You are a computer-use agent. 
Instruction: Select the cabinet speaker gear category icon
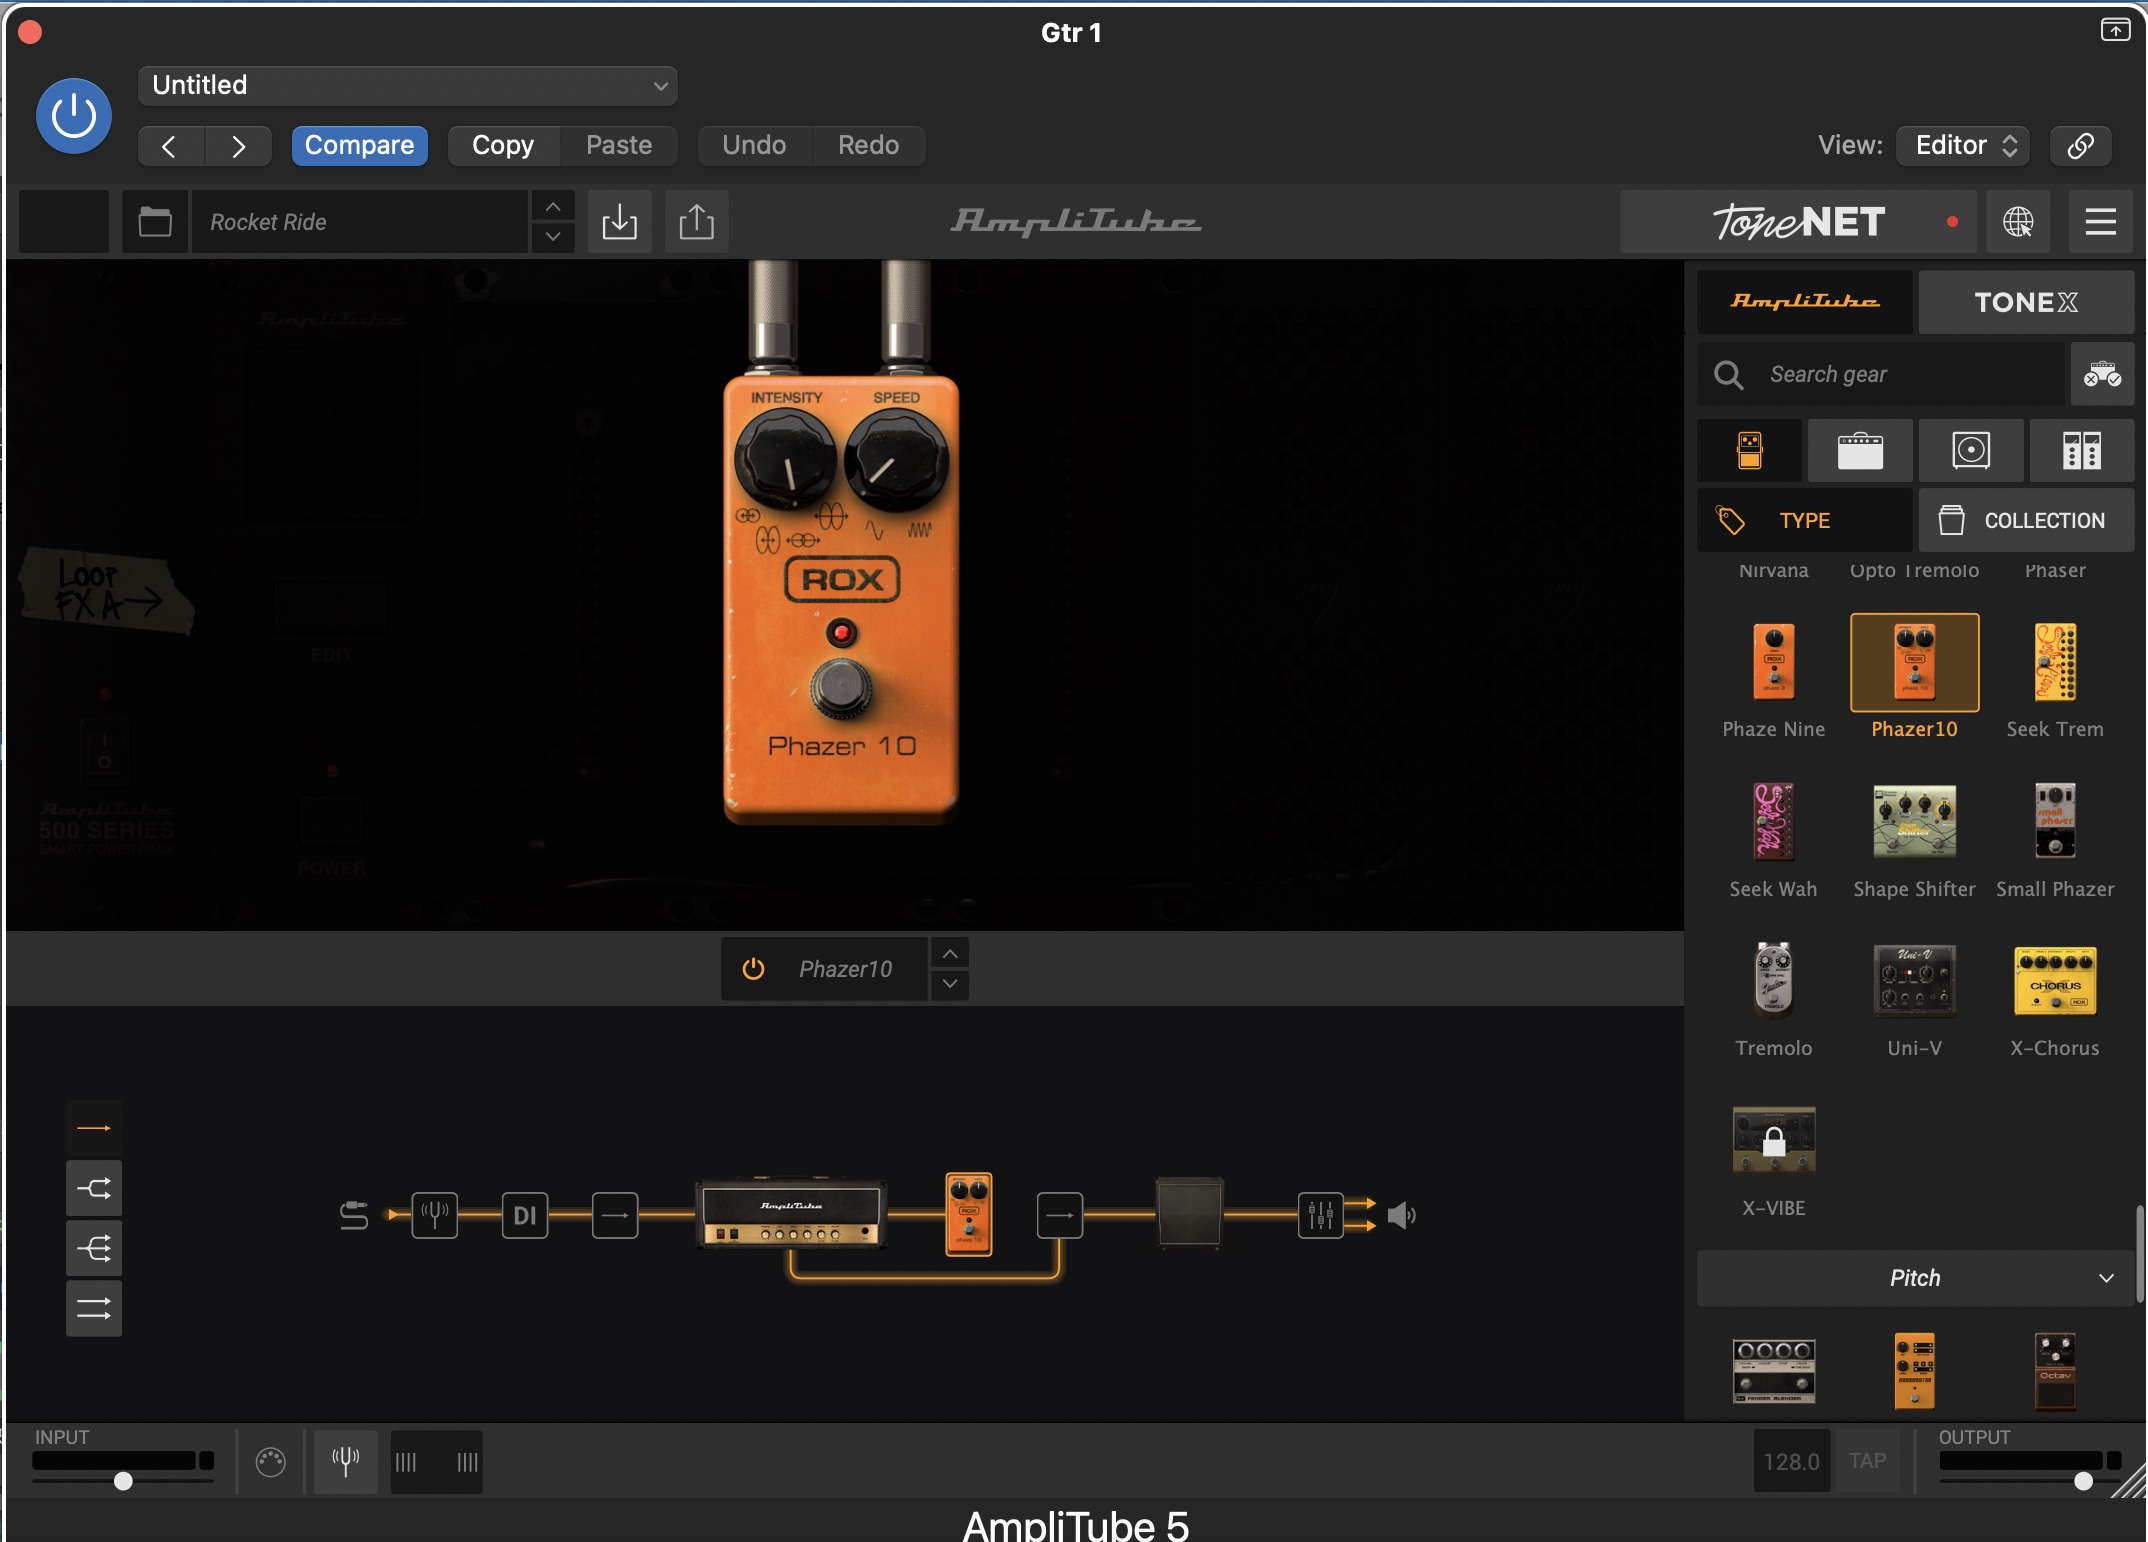tap(1970, 451)
